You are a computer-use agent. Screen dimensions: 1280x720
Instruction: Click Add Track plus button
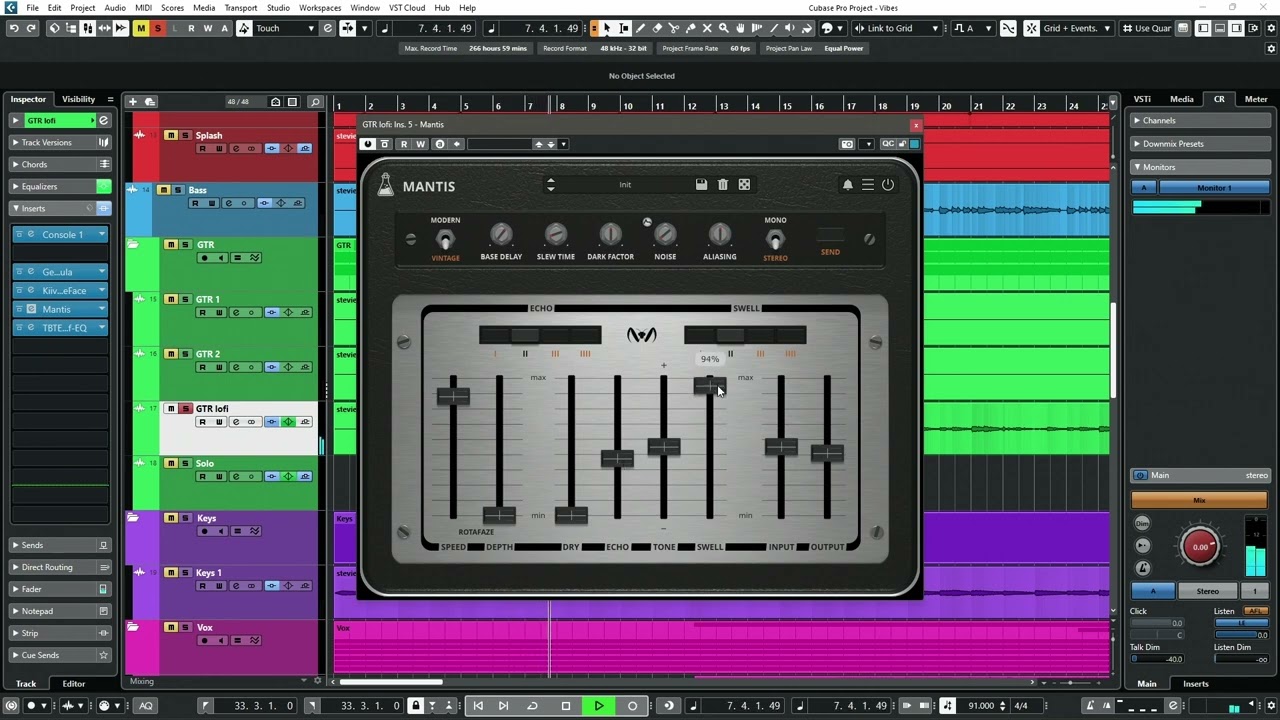click(132, 102)
